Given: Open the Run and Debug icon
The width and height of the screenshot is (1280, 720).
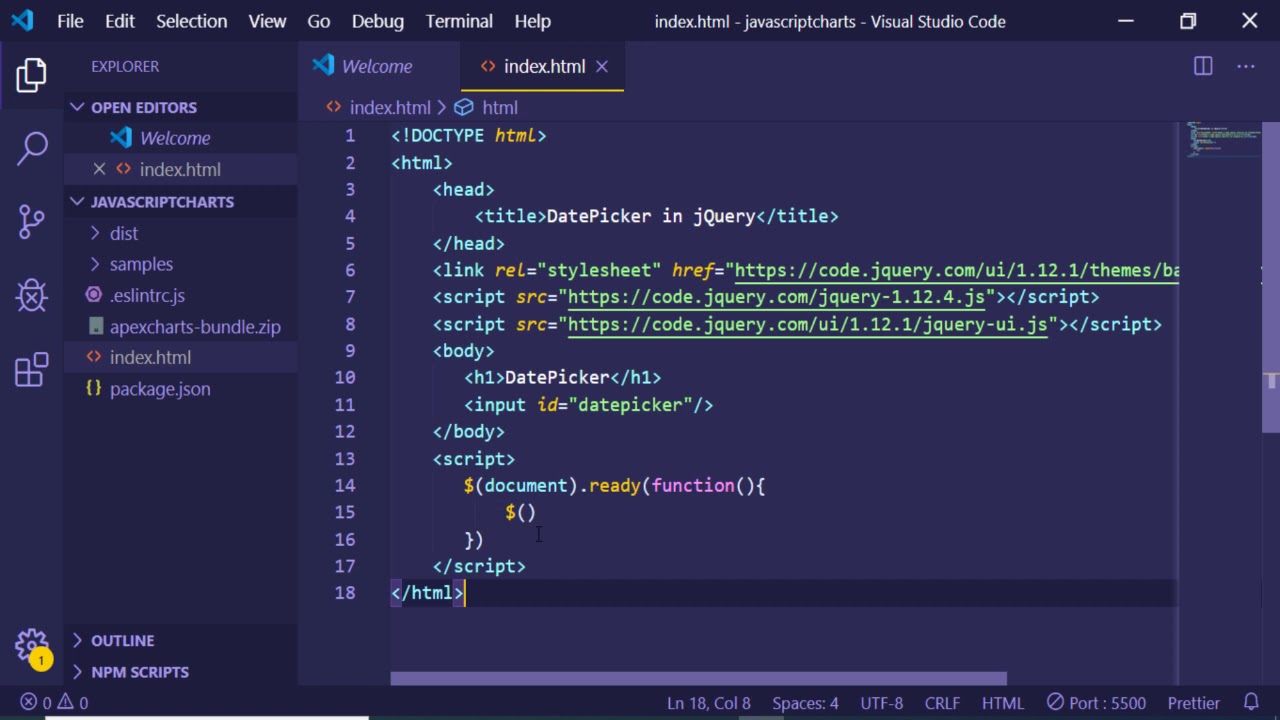Looking at the screenshot, I should click(32, 295).
